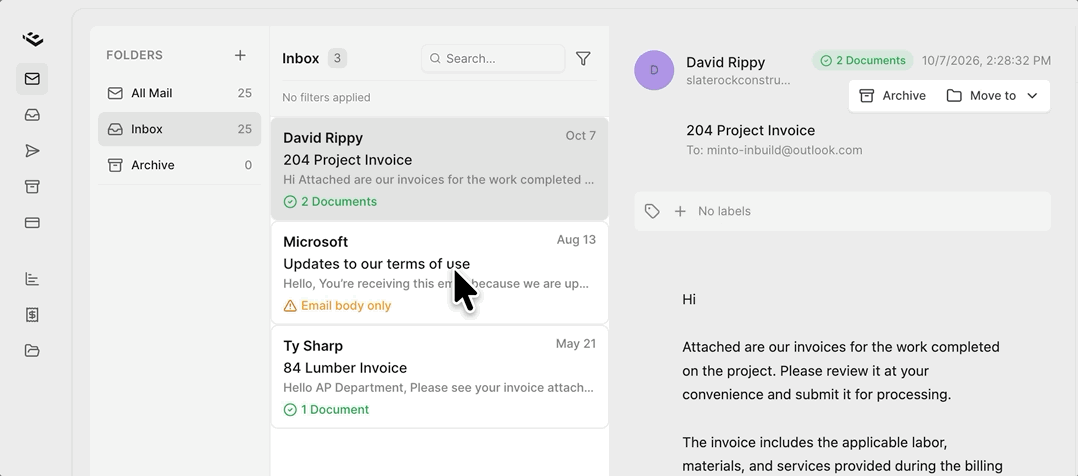Click the inbox tray sidebar icon
1078x476 pixels.
click(32, 115)
